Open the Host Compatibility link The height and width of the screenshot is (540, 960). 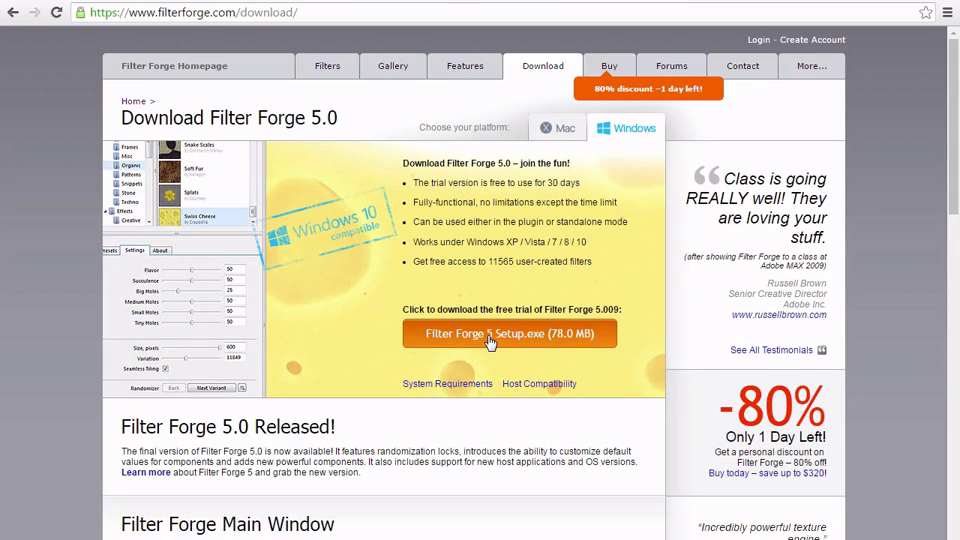tap(539, 384)
